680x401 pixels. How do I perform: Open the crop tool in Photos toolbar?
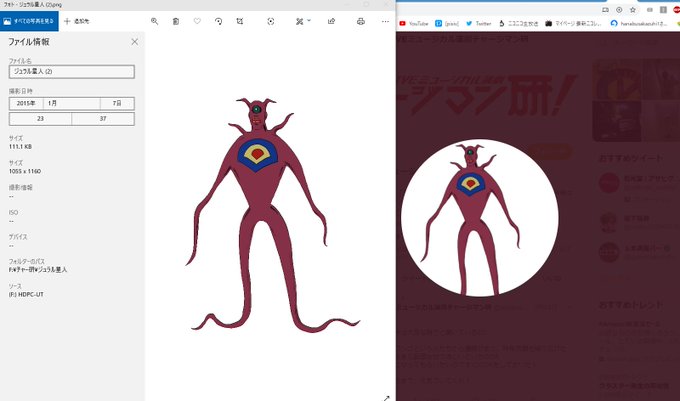[240, 21]
